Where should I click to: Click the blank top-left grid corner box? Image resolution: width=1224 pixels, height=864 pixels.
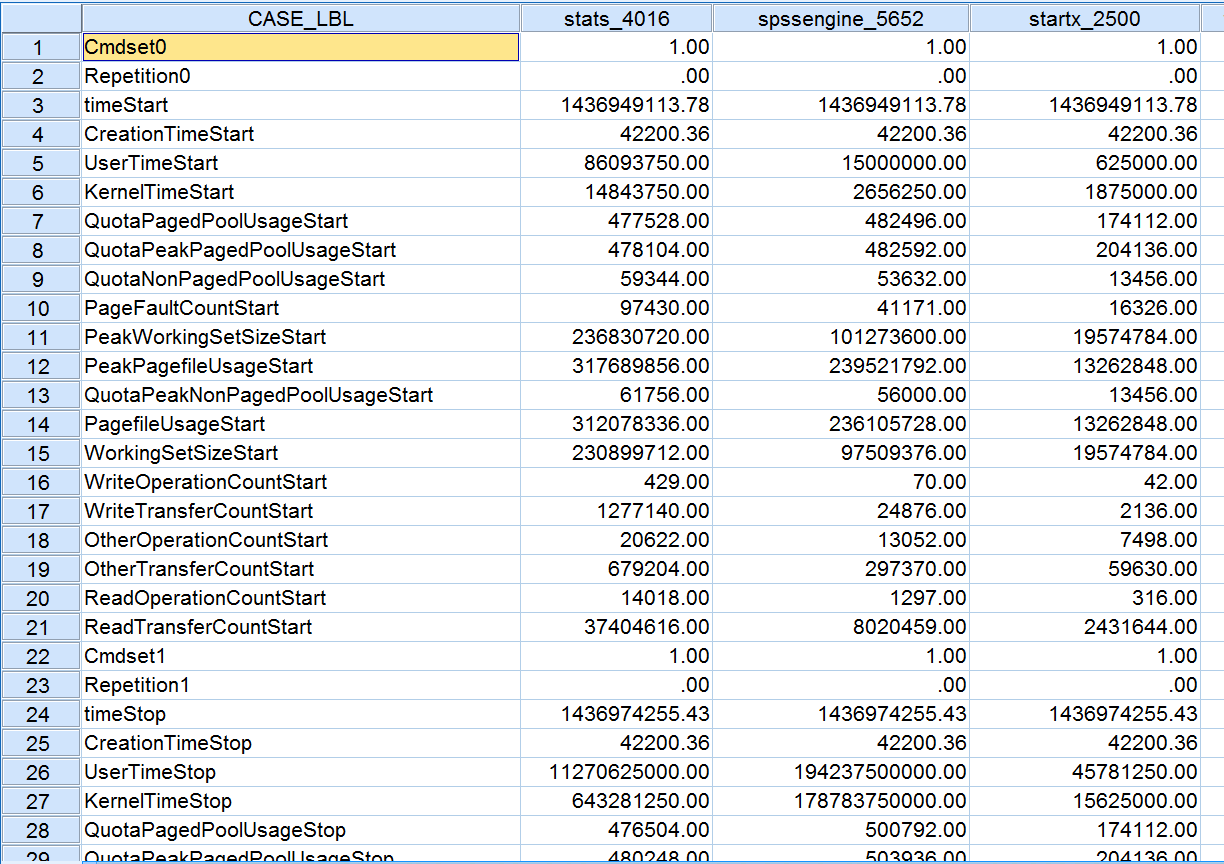point(40,18)
